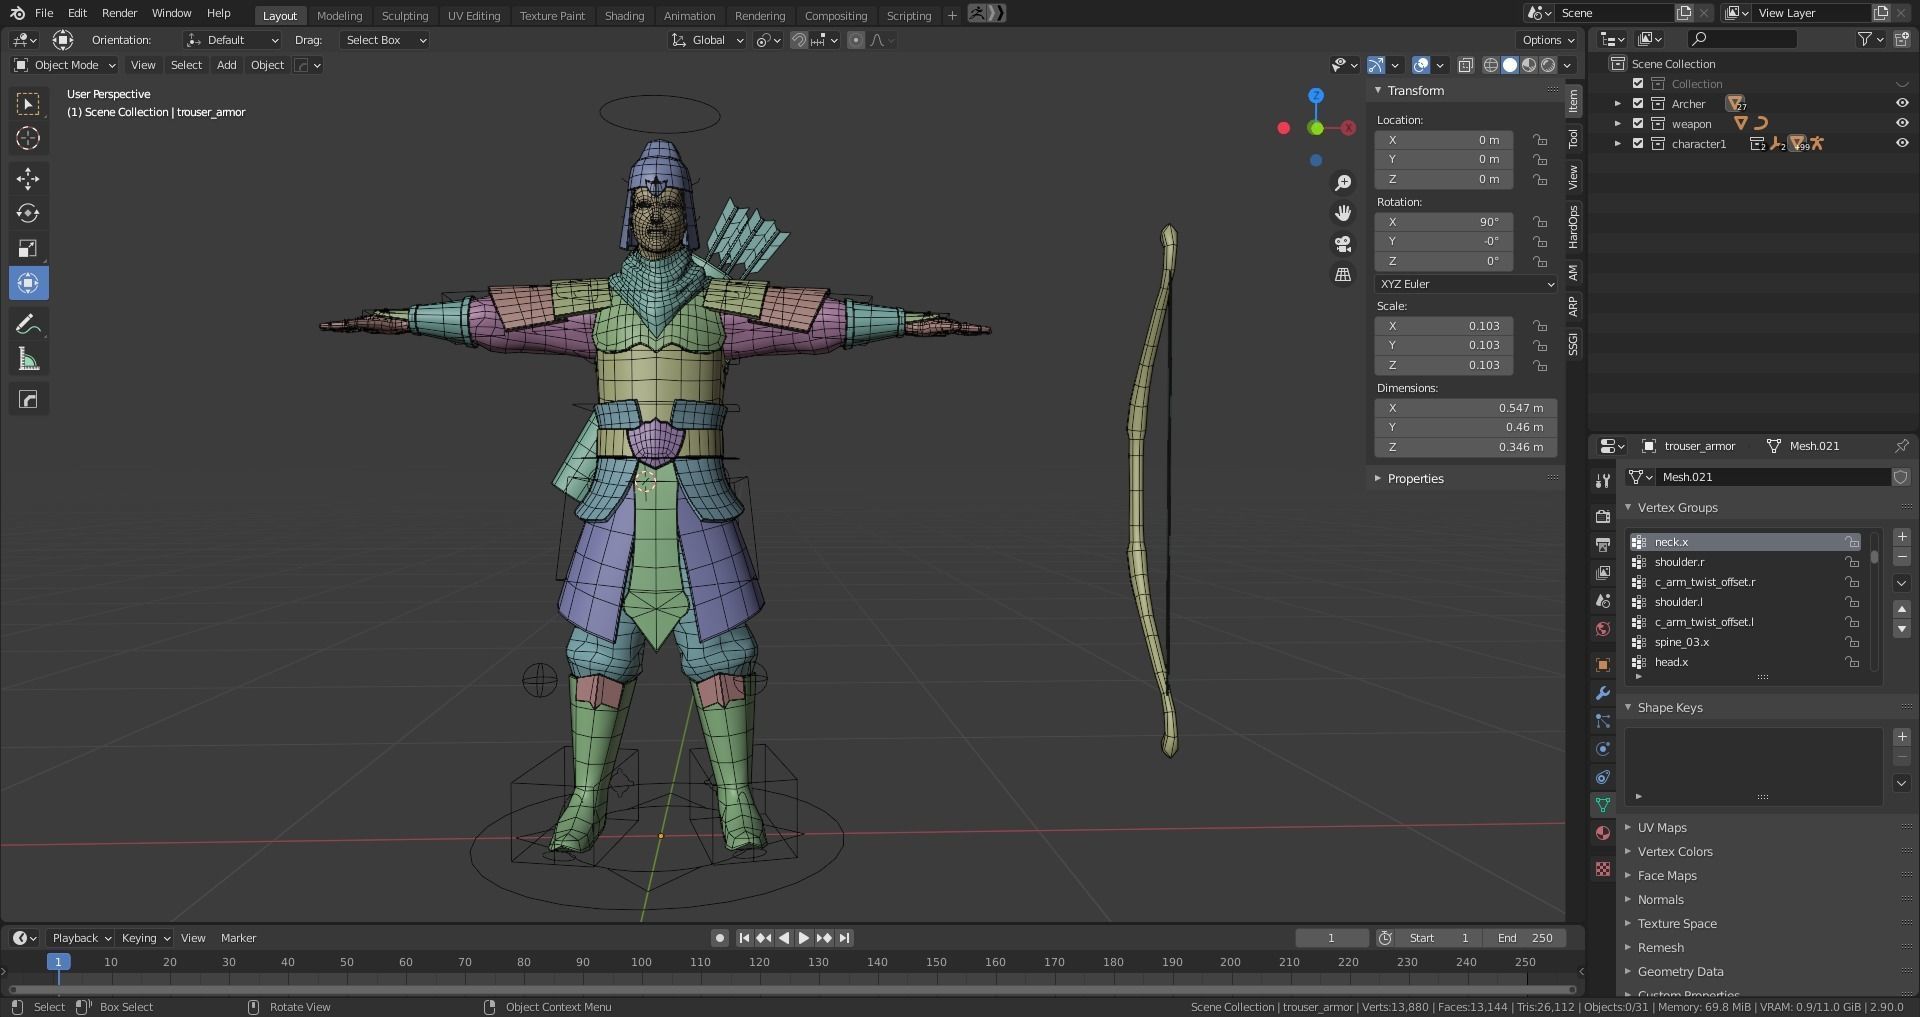Image resolution: width=1920 pixels, height=1017 pixels.
Task: Switch to UV Editing workspace tab
Action: pos(474,15)
